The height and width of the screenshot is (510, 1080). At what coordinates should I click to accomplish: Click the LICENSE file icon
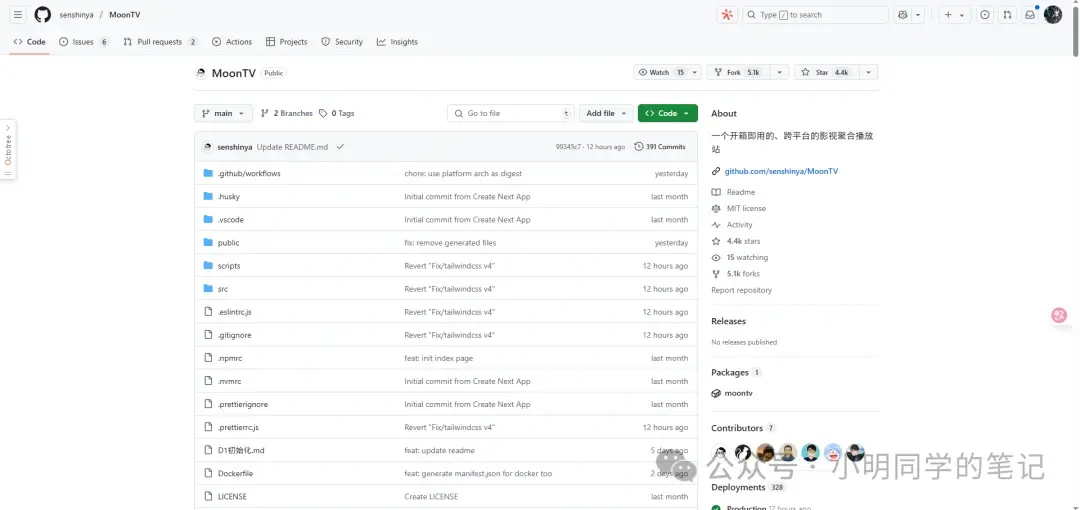click(208, 496)
